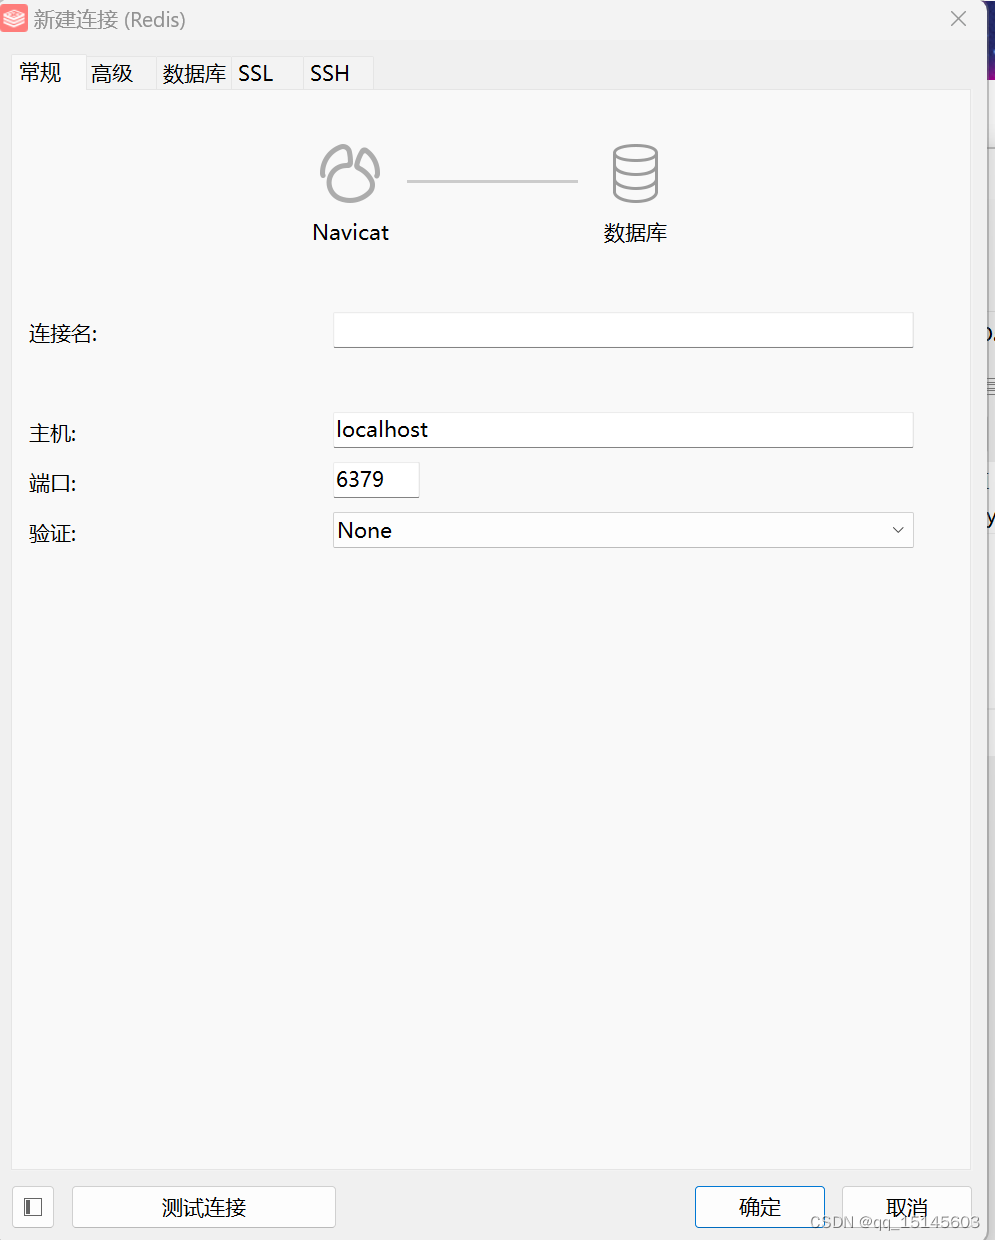Switch to the SSH tab
This screenshot has height=1240, width=995.
[338, 74]
